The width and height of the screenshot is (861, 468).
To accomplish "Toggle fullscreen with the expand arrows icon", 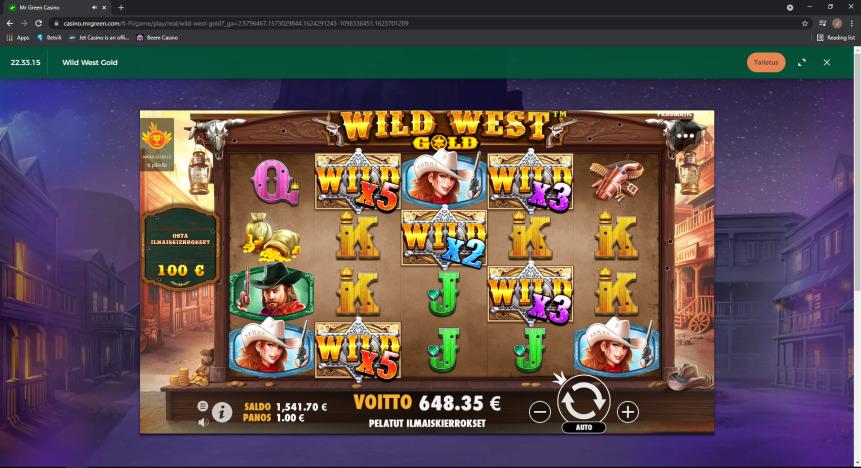I will pyautogui.click(x=802, y=63).
